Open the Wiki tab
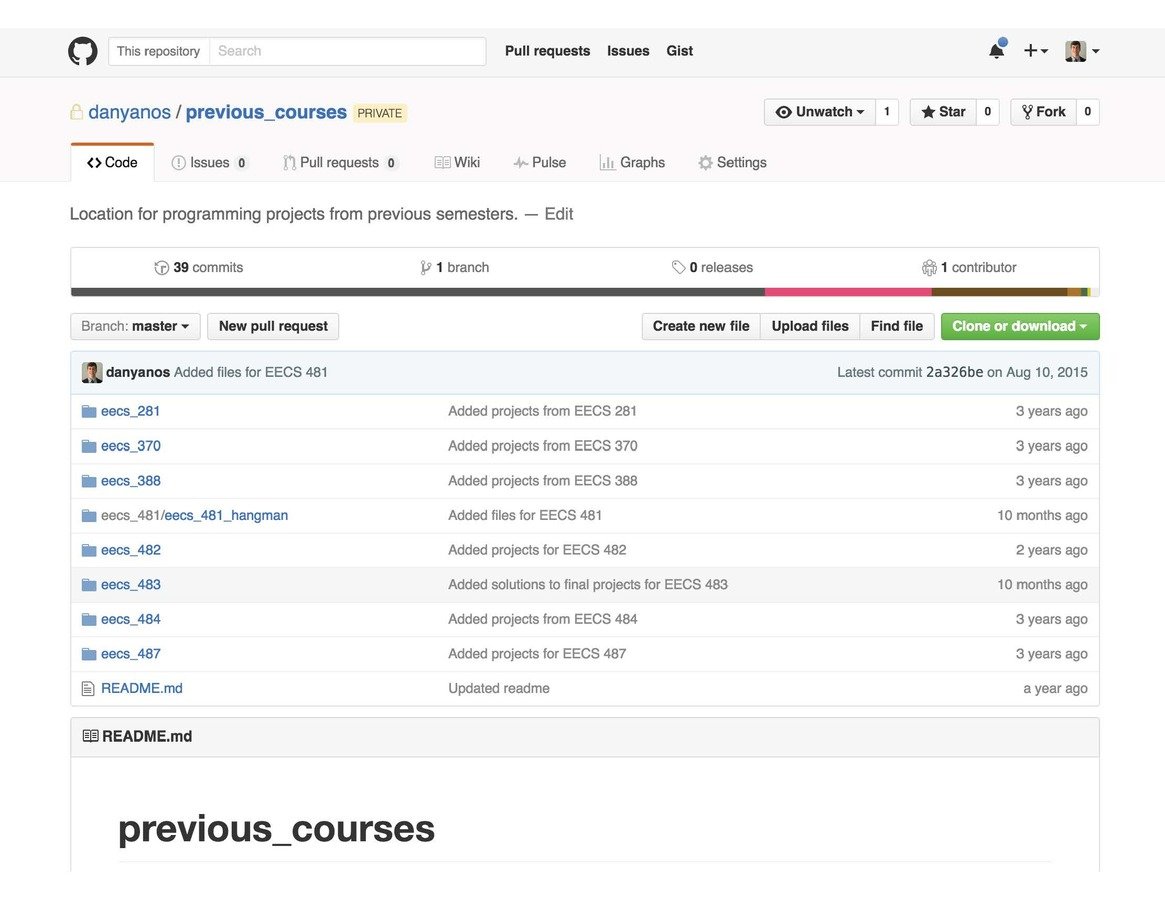Viewport: 1165px width, 900px height. [457, 163]
